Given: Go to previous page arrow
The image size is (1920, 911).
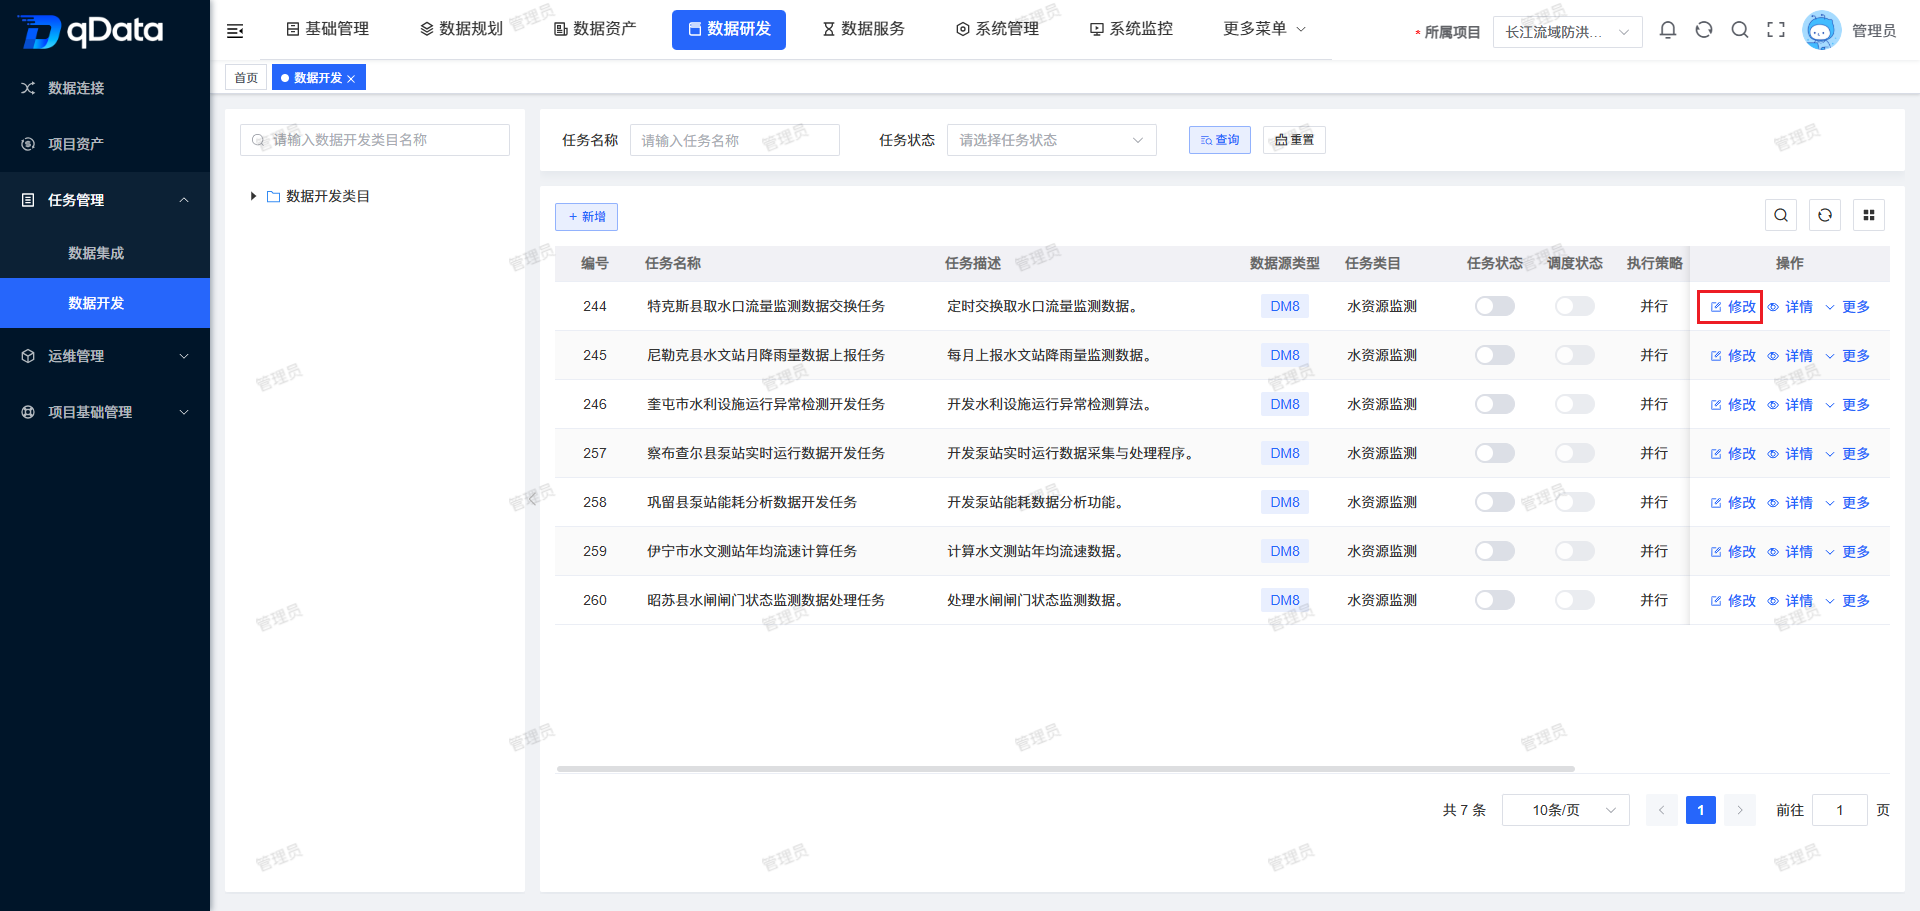Looking at the screenshot, I should click(x=1661, y=810).
